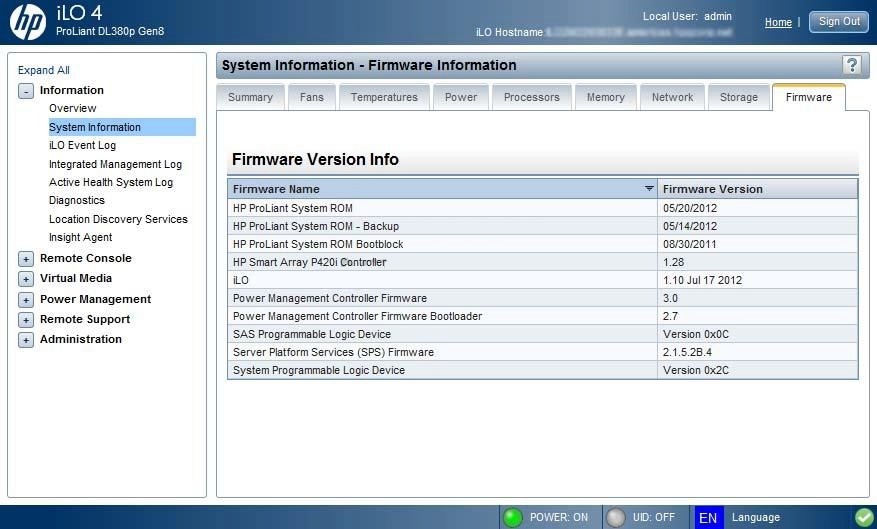
Task: Click the HP logo icon
Action: [28, 22]
